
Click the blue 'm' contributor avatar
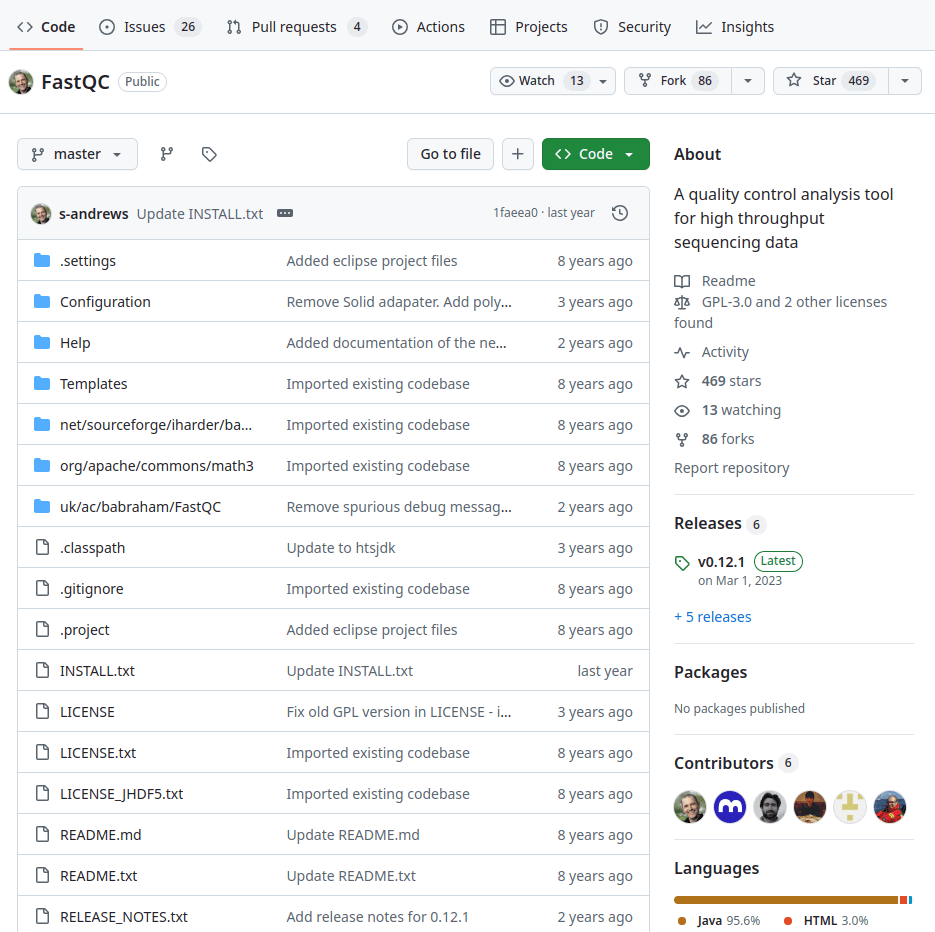pyautogui.click(x=730, y=807)
